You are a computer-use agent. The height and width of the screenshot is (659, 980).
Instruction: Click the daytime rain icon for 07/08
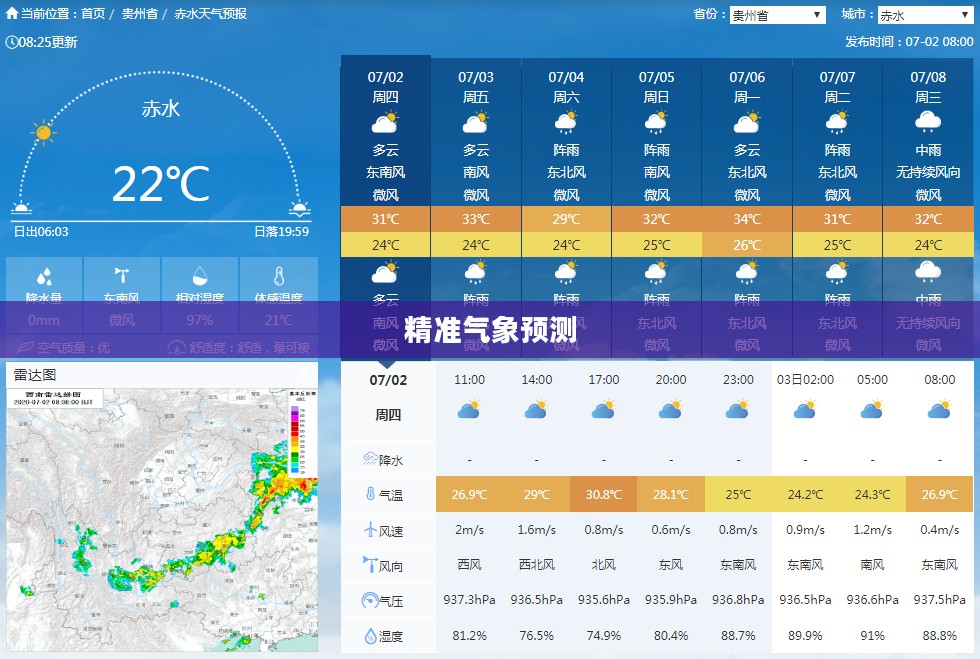tap(928, 122)
